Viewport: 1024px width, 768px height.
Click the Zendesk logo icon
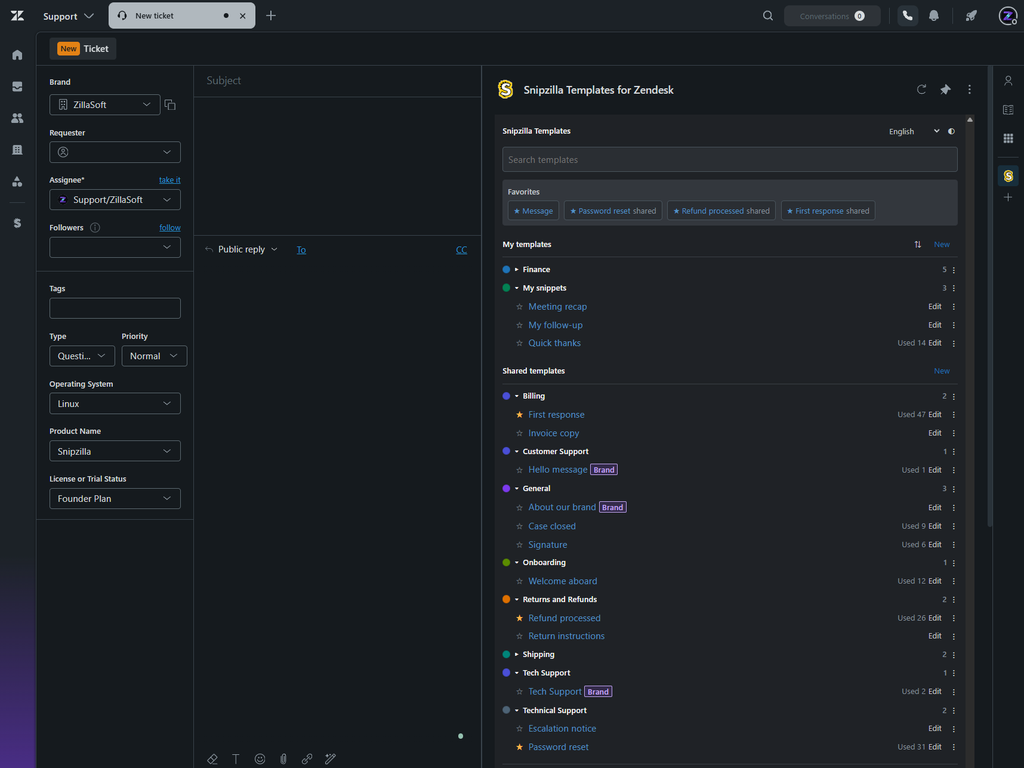coord(17,16)
